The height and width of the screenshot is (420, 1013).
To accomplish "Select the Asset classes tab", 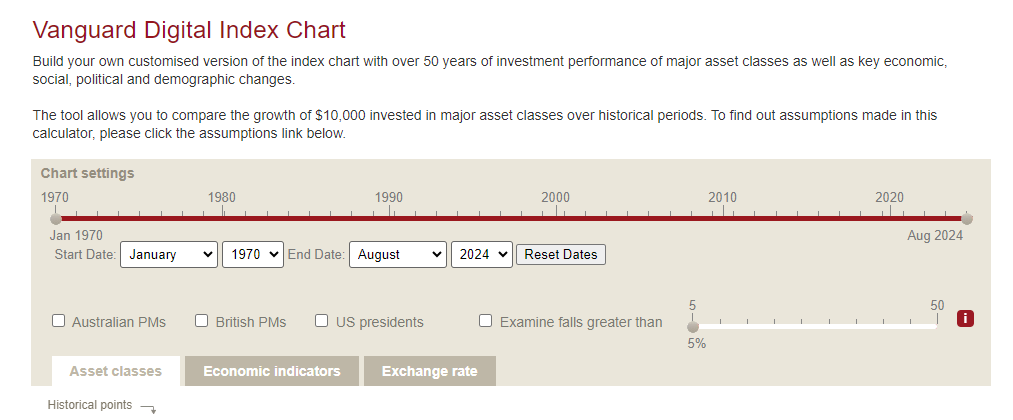I will click(116, 372).
